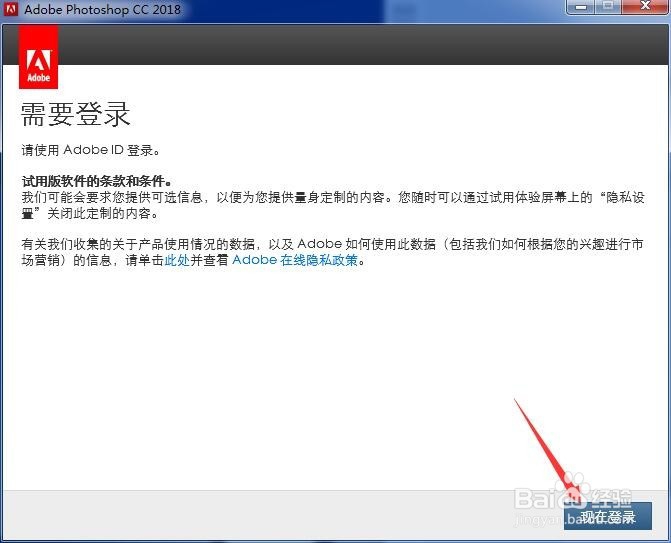
Task: Open the 此处 link
Action: tap(177, 260)
